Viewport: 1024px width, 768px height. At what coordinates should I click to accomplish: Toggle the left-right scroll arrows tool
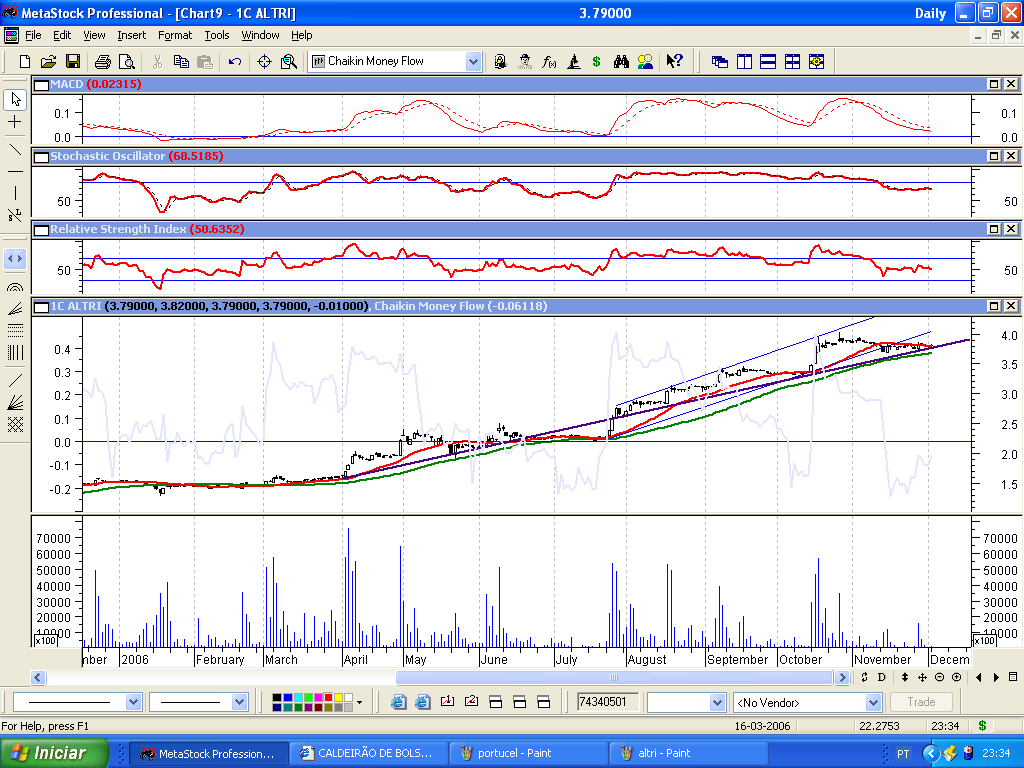point(15,259)
